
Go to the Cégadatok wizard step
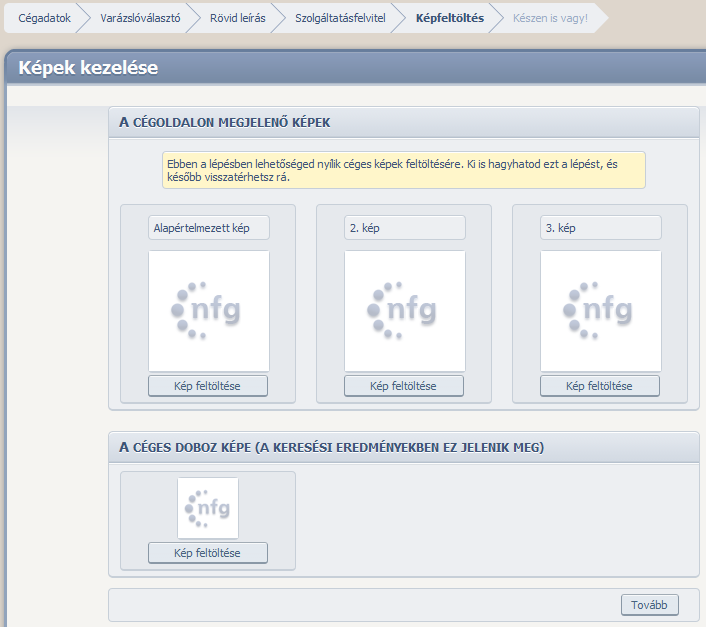[44, 18]
